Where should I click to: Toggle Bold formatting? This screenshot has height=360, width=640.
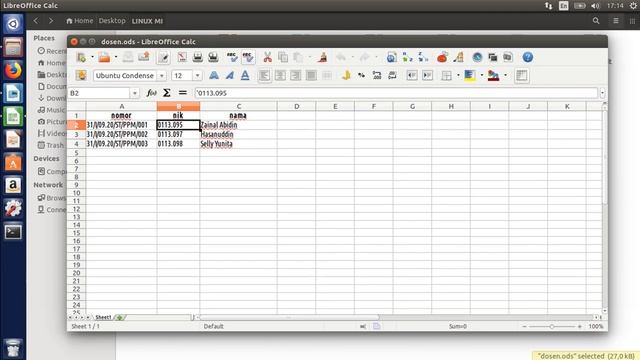point(213,76)
